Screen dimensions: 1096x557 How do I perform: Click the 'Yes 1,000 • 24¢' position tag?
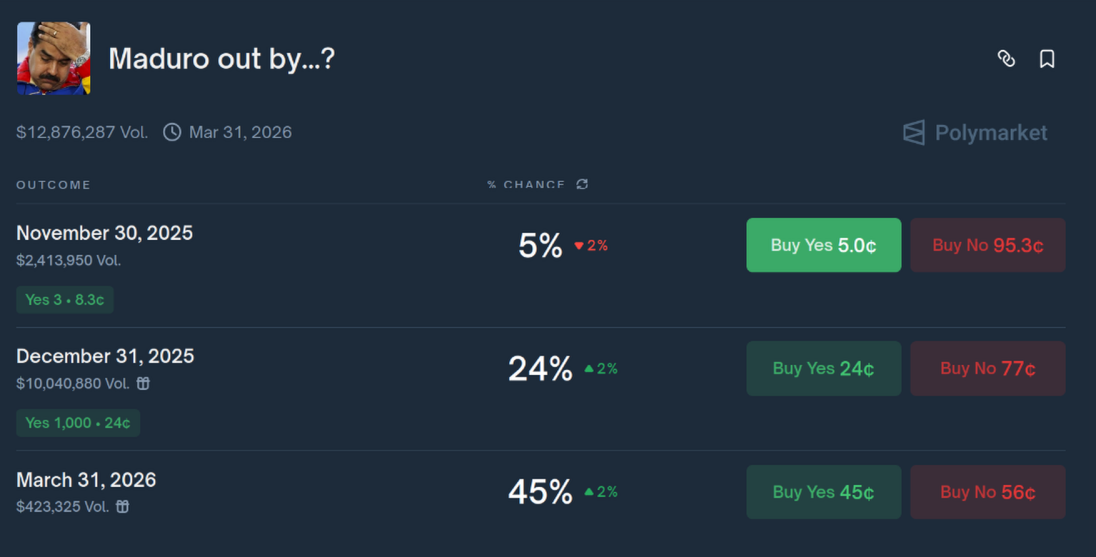tap(78, 423)
